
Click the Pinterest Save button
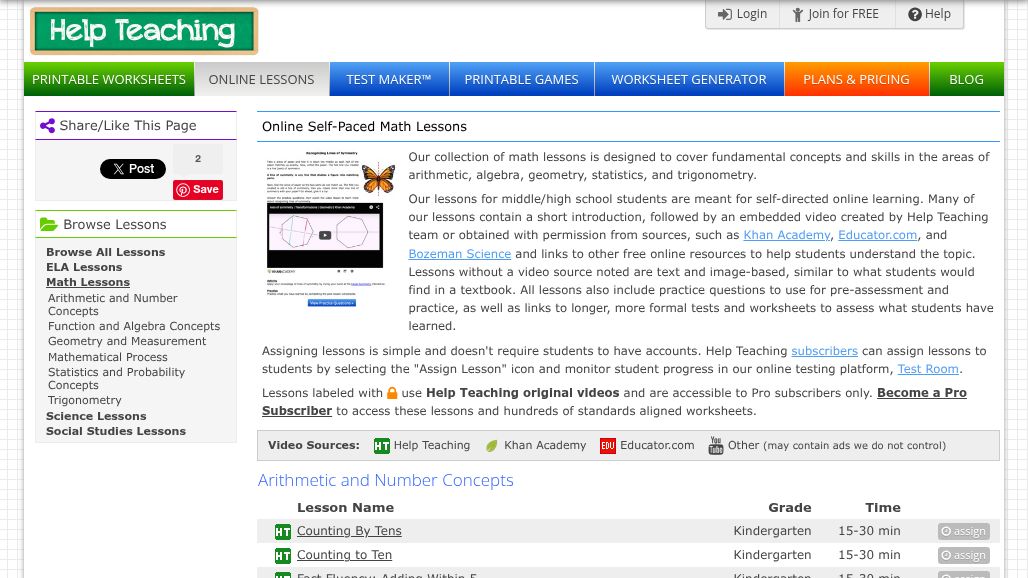198,190
